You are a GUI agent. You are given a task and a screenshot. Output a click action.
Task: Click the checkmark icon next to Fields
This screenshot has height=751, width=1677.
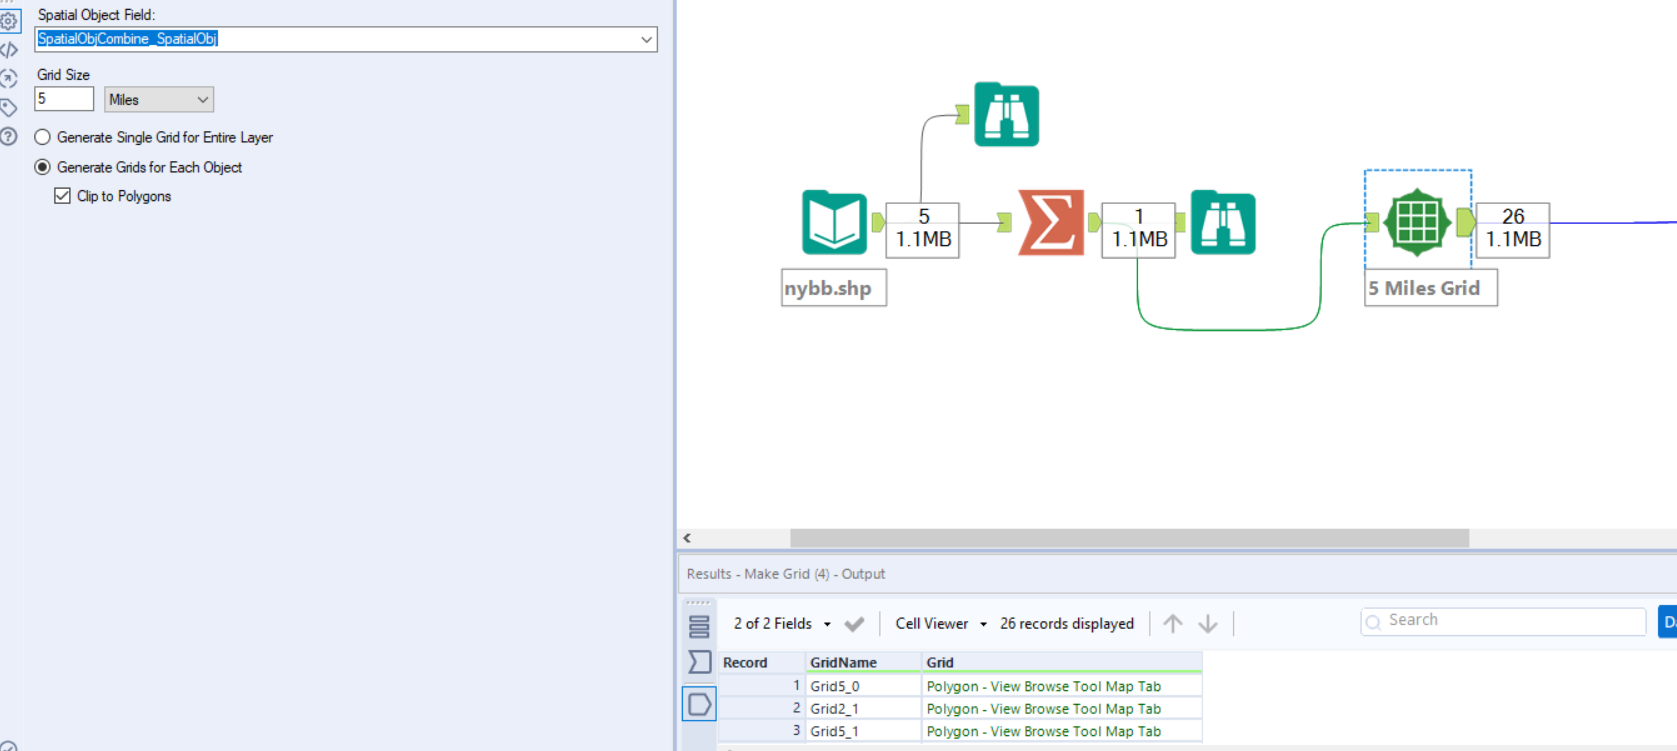point(854,624)
